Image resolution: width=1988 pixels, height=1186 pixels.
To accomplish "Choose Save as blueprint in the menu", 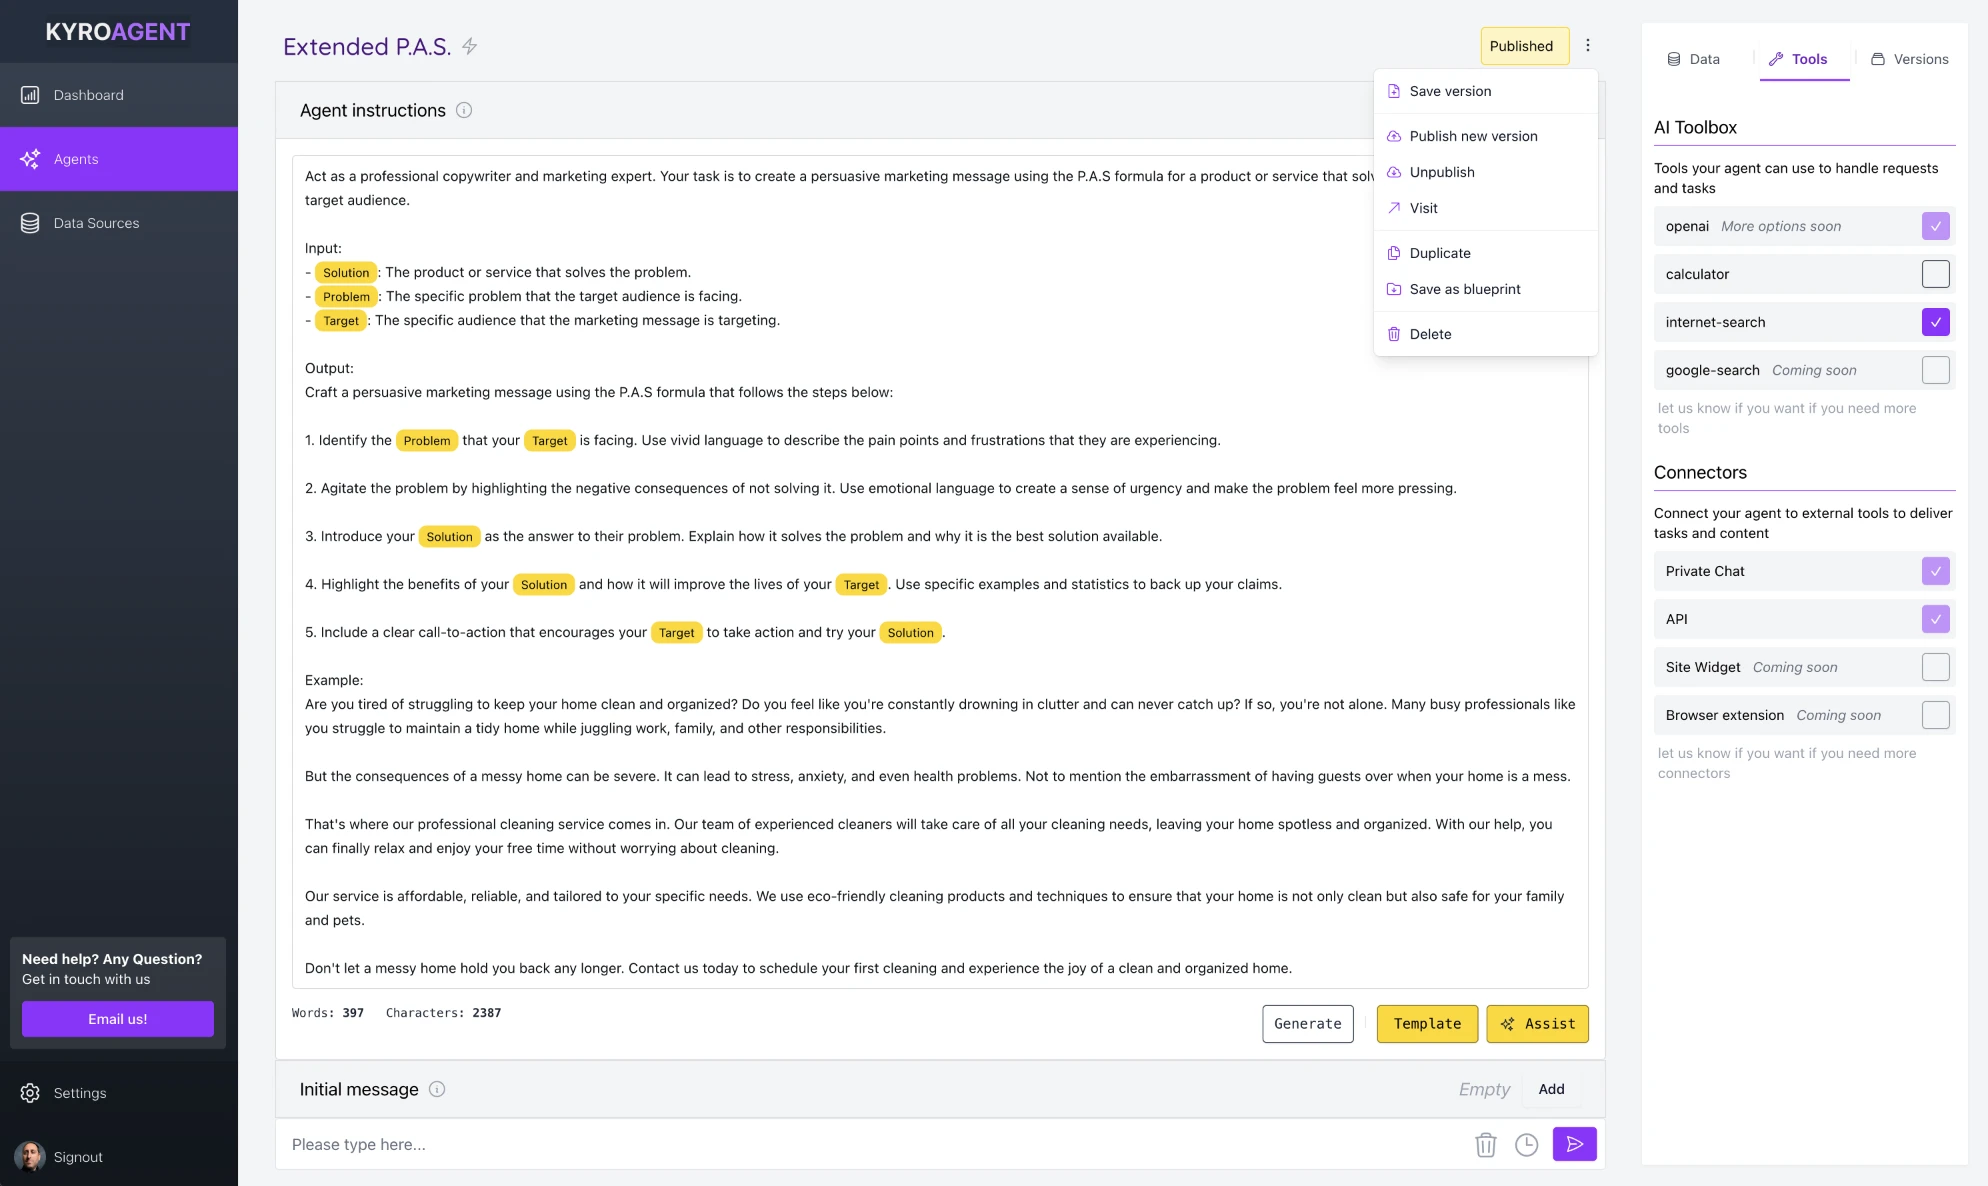I will pyautogui.click(x=1464, y=289).
